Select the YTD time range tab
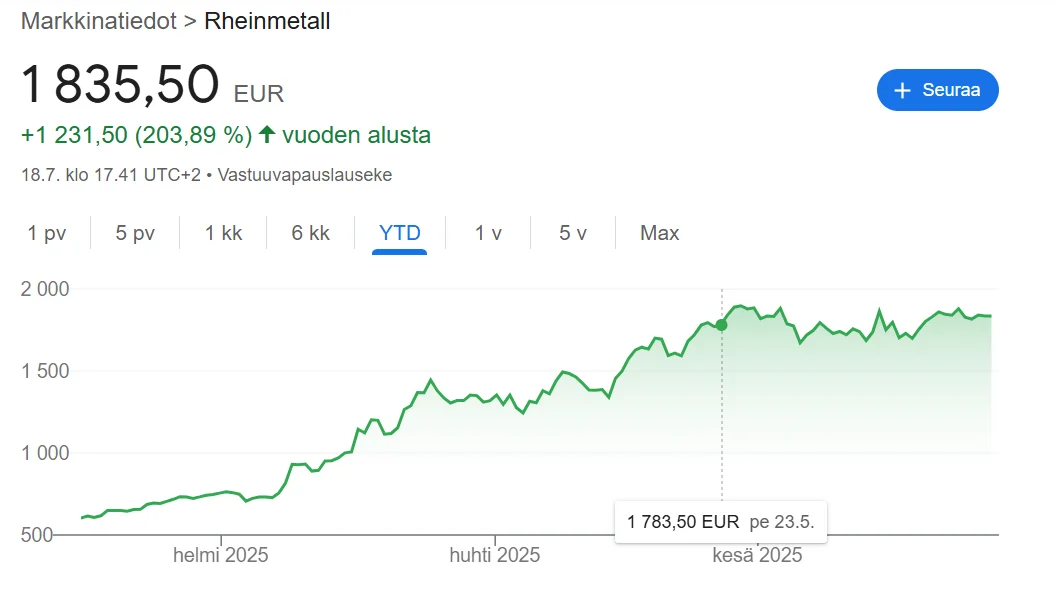Screen dimensions: 1059x591 (399, 233)
